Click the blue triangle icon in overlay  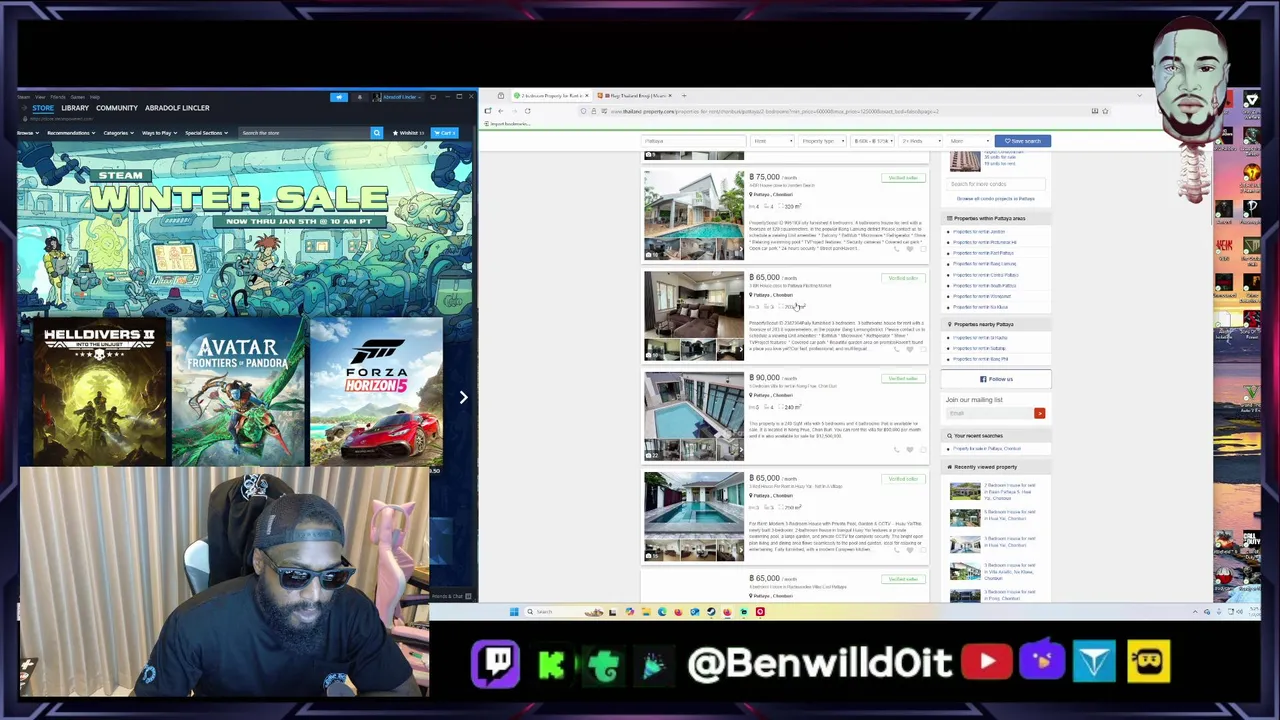click(x=1095, y=662)
